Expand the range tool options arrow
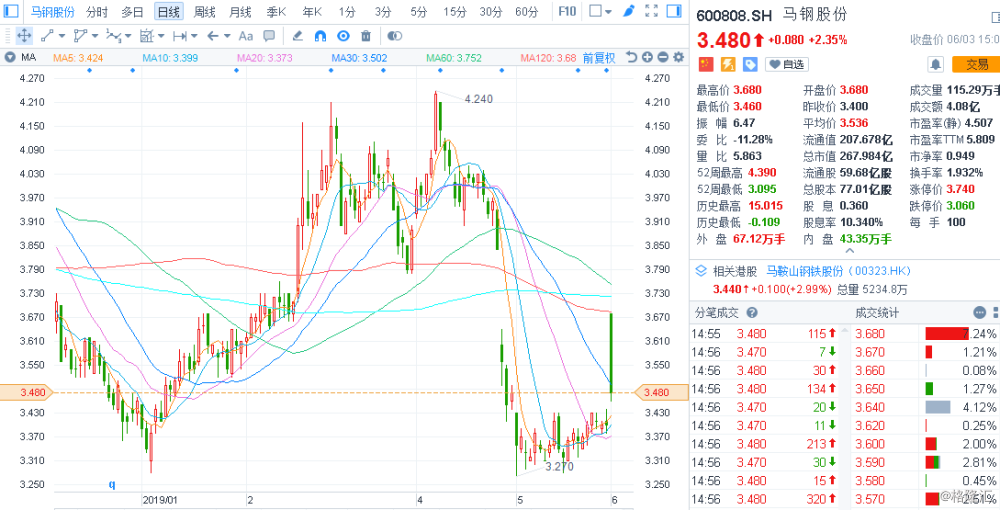Screen dimensions: 1000x510 194,36
